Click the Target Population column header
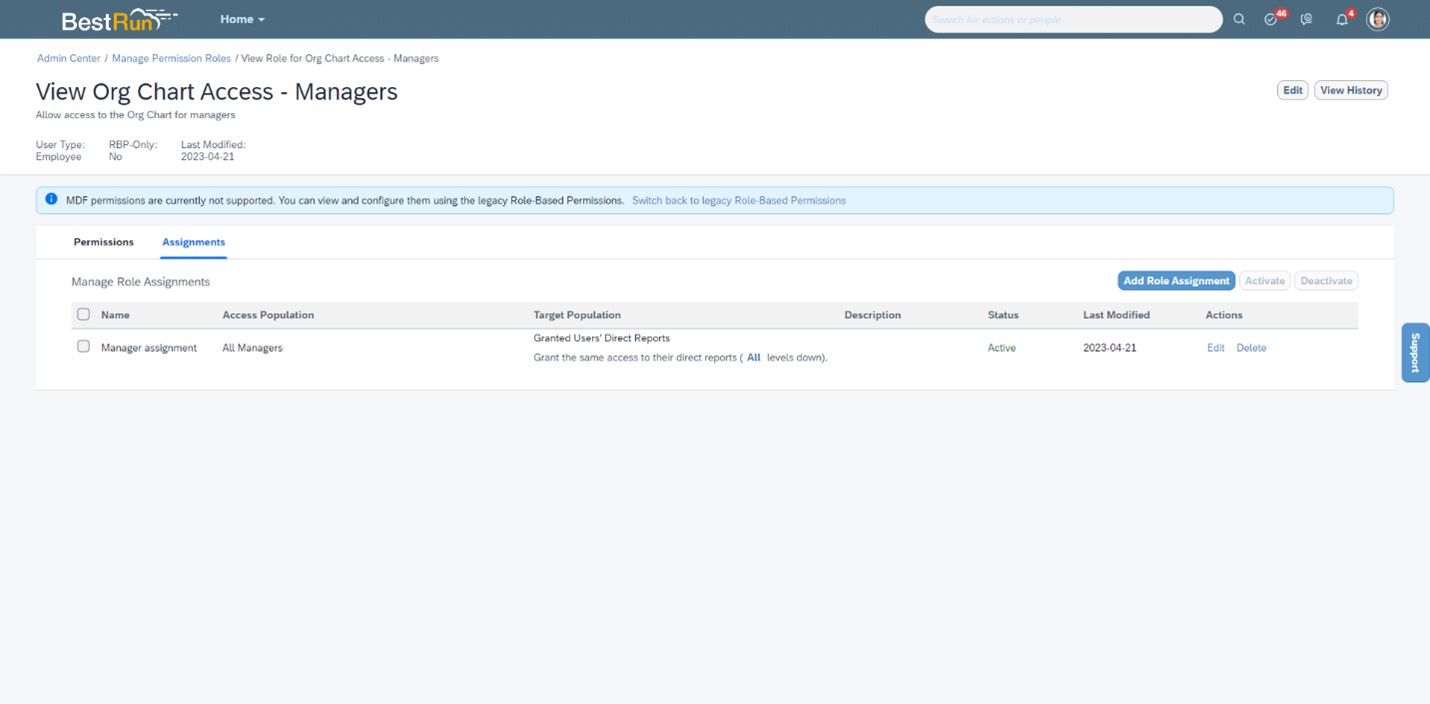This screenshot has width=1430, height=704. [577, 315]
